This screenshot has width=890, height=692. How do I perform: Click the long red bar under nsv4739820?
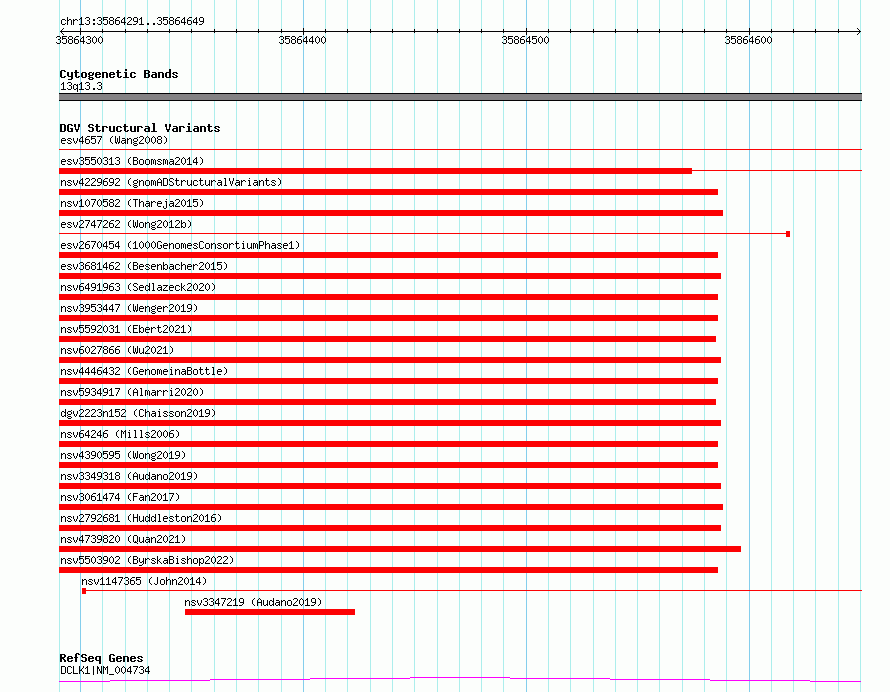pyautogui.click(x=400, y=549)
